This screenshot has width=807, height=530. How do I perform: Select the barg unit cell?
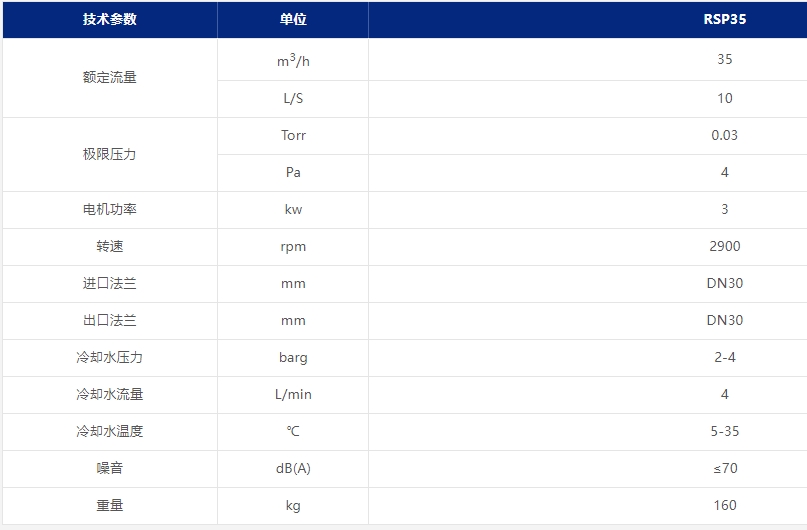point(293,358)
